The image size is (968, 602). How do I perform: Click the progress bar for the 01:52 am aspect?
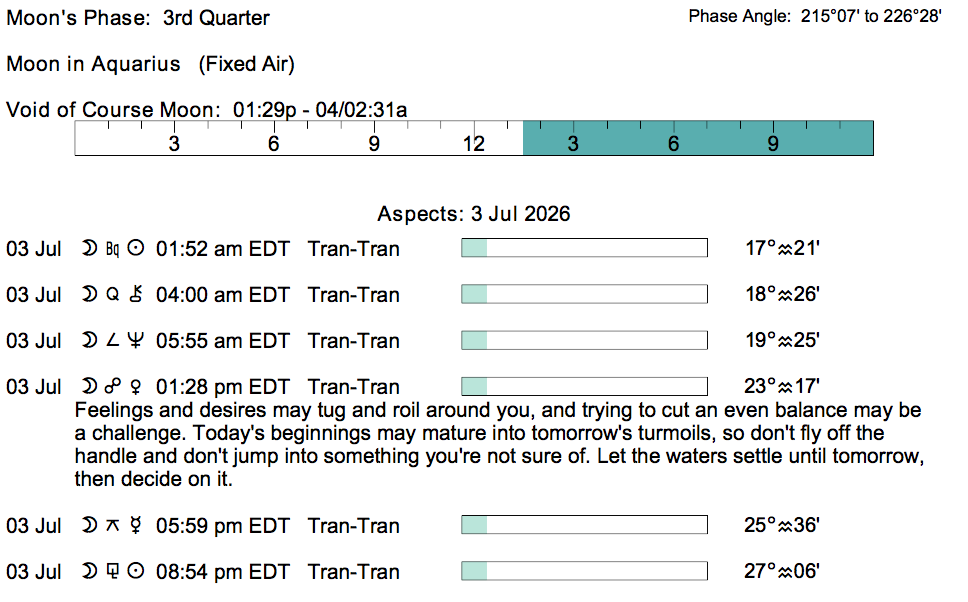[x=584, y=248]
